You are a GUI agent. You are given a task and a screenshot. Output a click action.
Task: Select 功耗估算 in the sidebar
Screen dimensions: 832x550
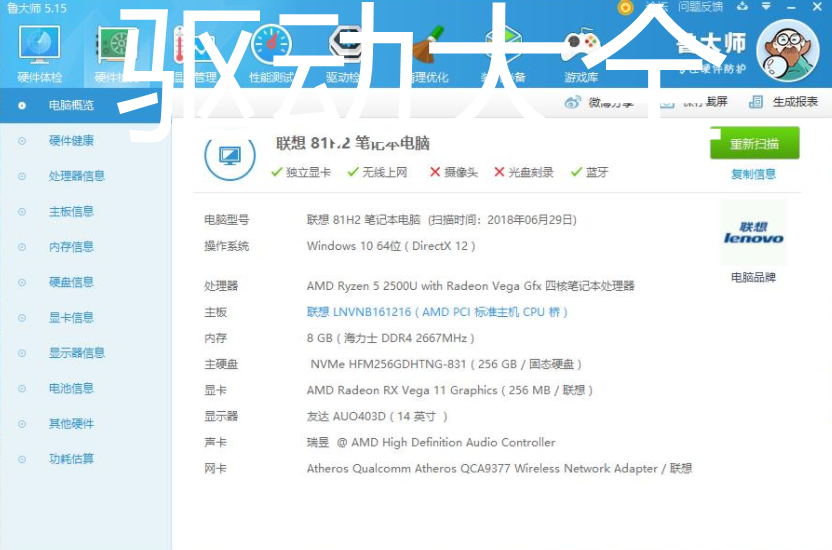point(71,459)
